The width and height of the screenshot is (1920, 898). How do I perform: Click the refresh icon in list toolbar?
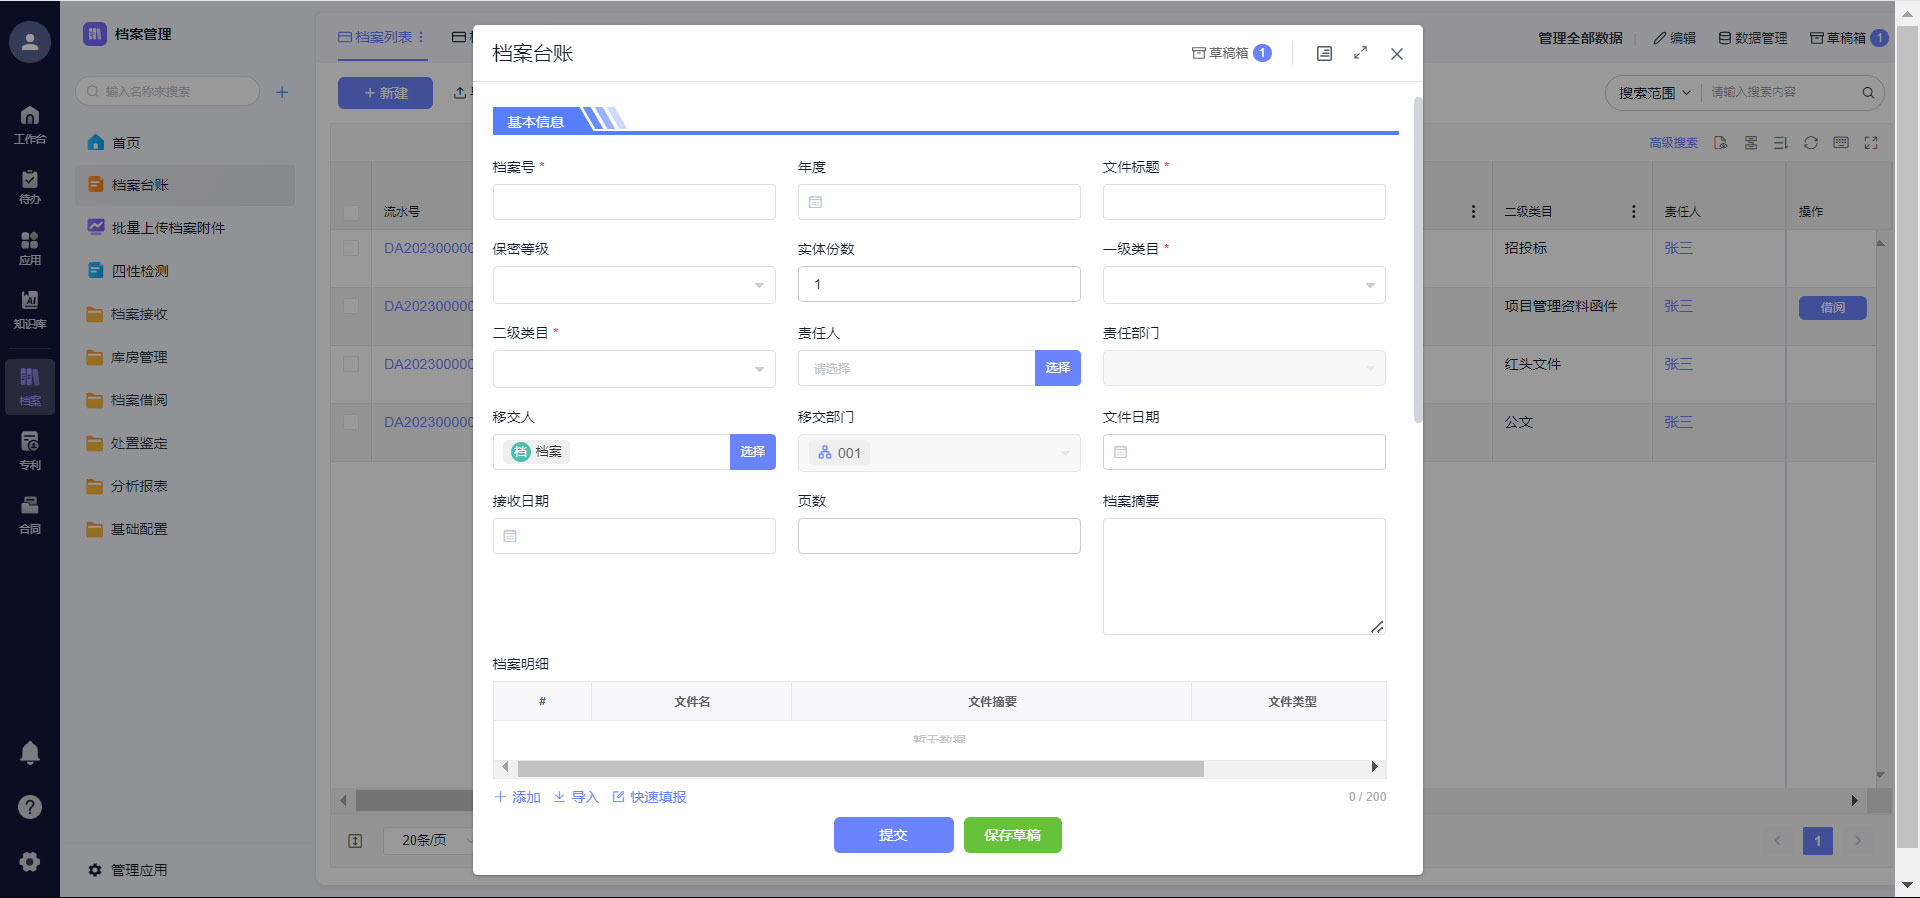pos(1811,143)
